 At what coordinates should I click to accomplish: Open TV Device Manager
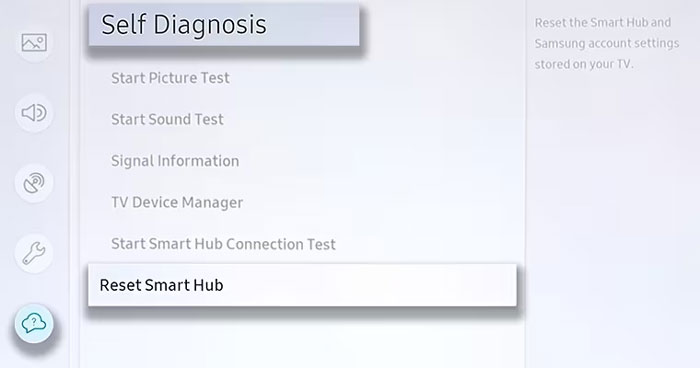coord(177,202)
